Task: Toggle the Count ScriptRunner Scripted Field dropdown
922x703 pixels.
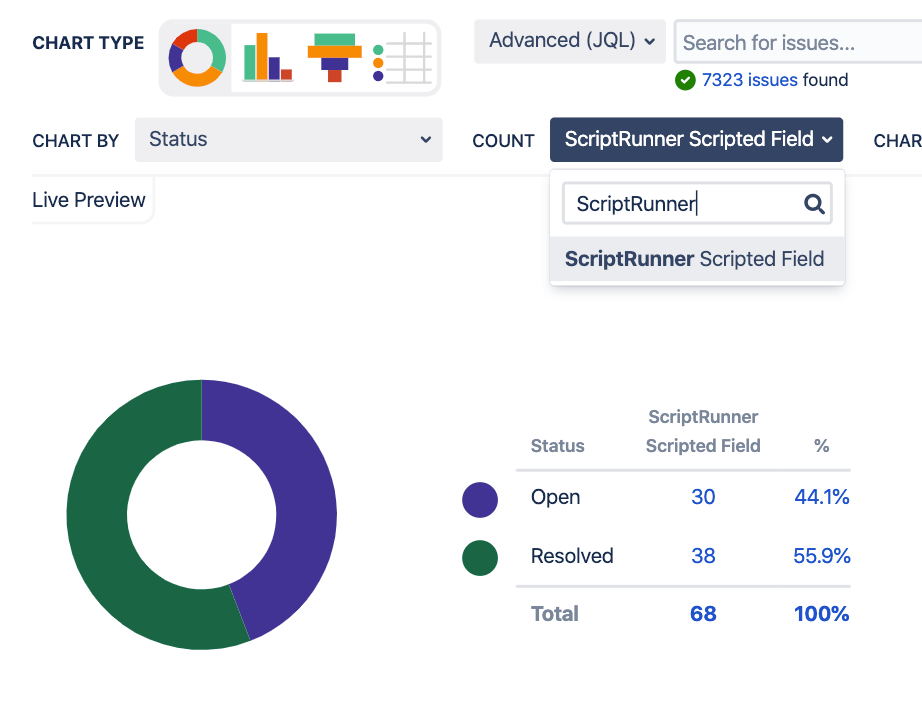Action: pos(696,140)
